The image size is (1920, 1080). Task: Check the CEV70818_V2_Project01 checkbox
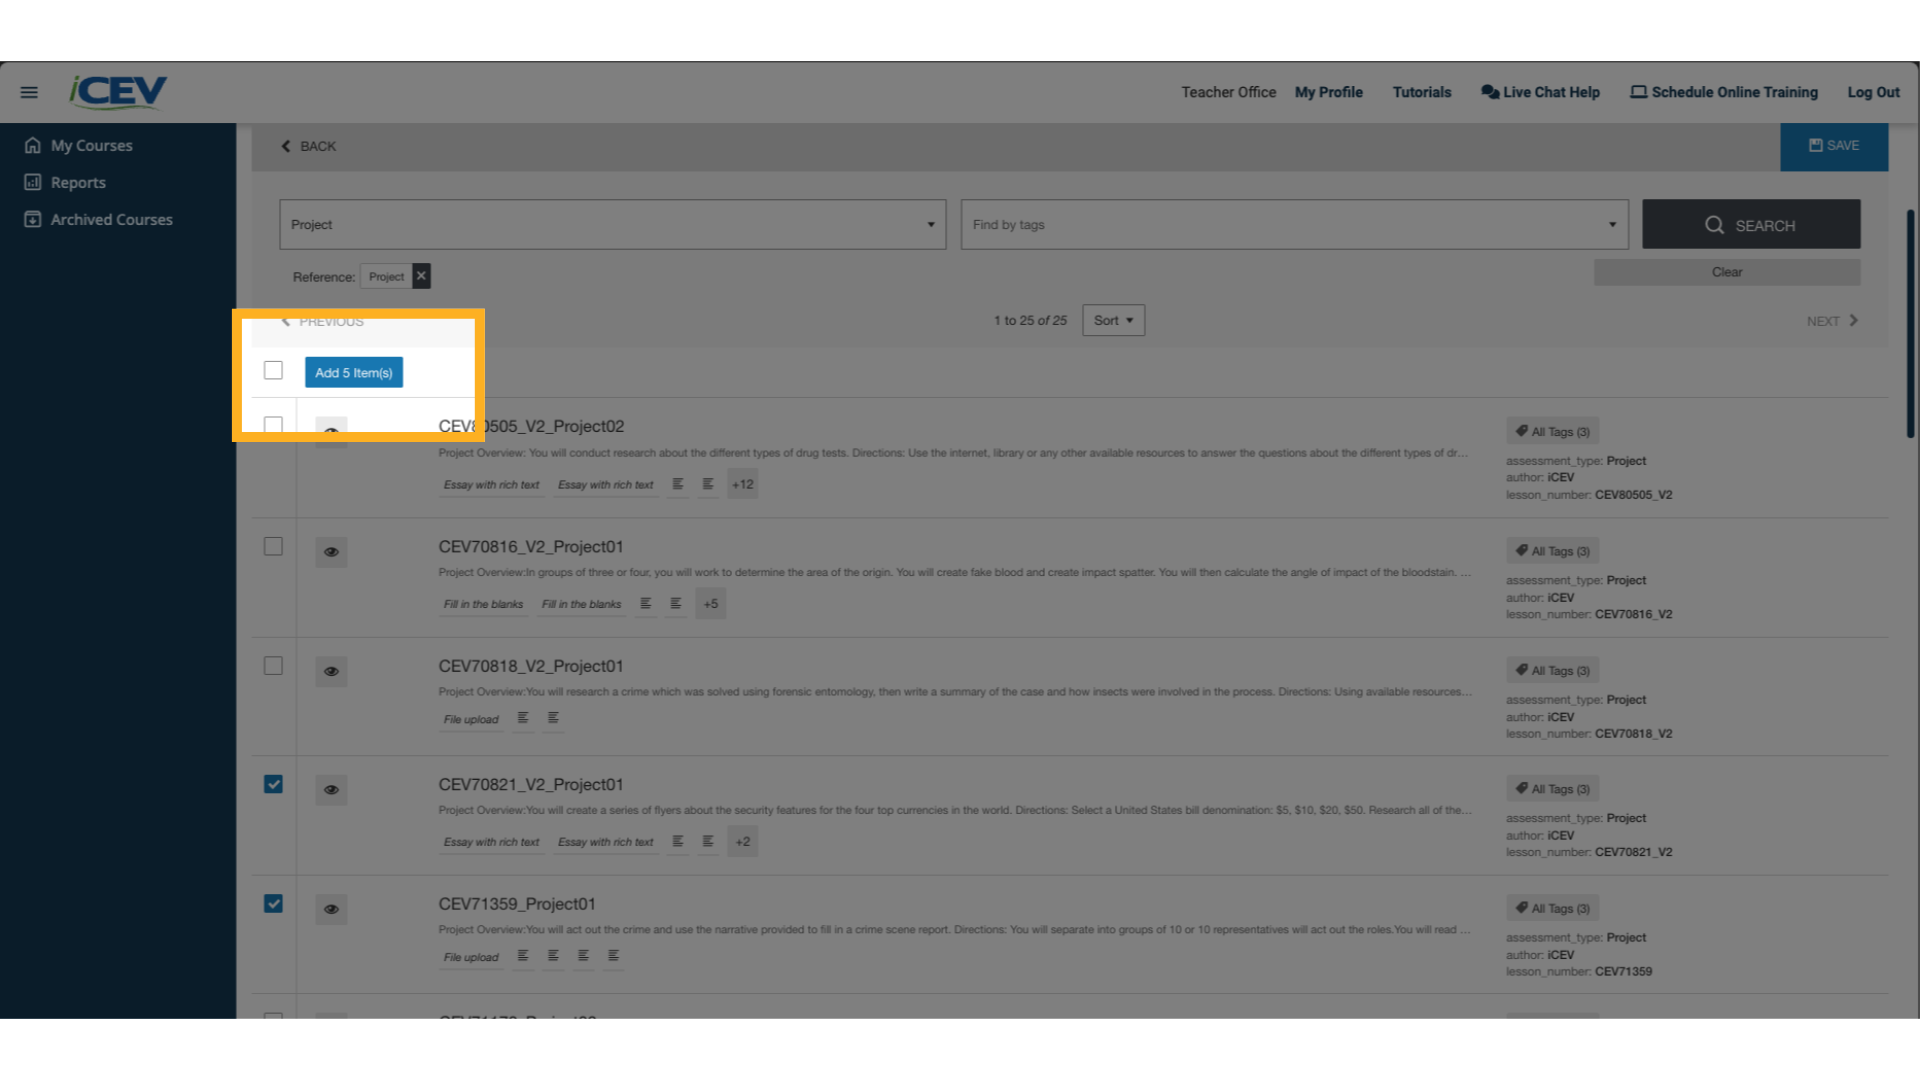tap(273, 666)
